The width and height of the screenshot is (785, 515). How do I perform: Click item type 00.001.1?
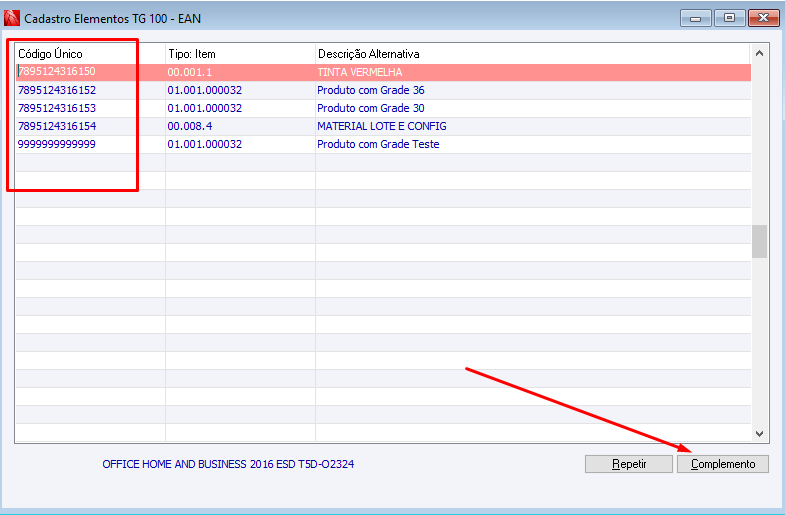tap(189, 72)
